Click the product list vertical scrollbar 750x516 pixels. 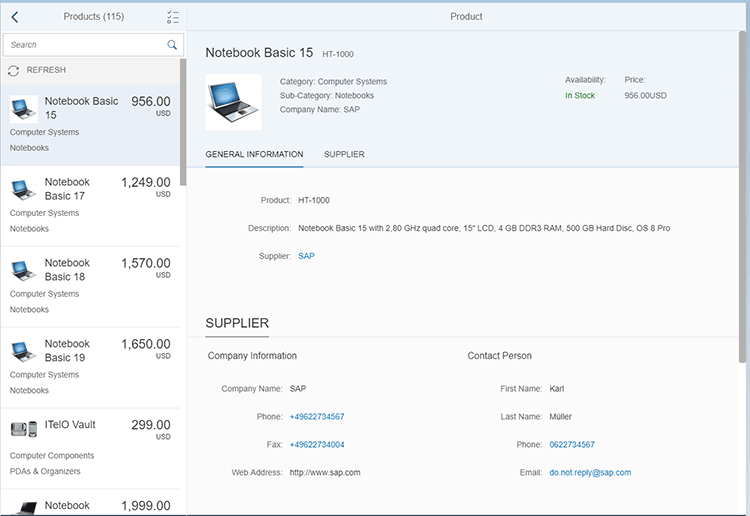[183, 122]
